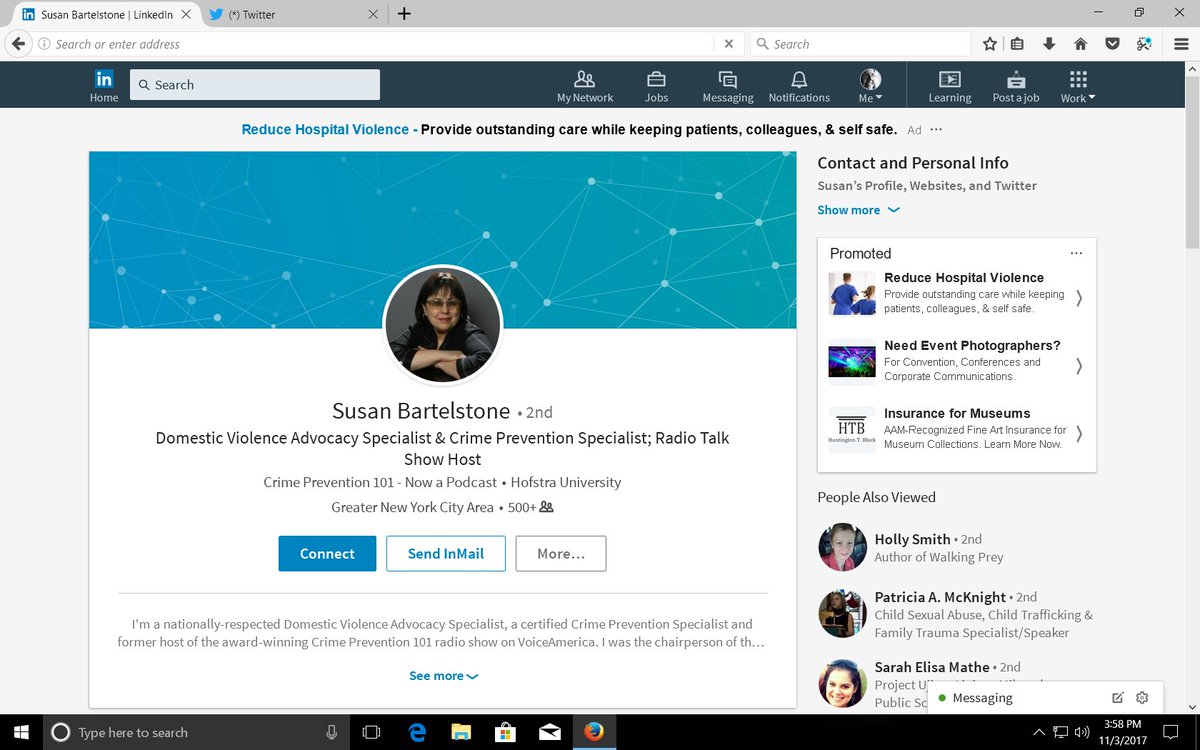The image size is (1200, 750).
Task: Open ad options ellipsis beside Ad label
Action: 936,130
